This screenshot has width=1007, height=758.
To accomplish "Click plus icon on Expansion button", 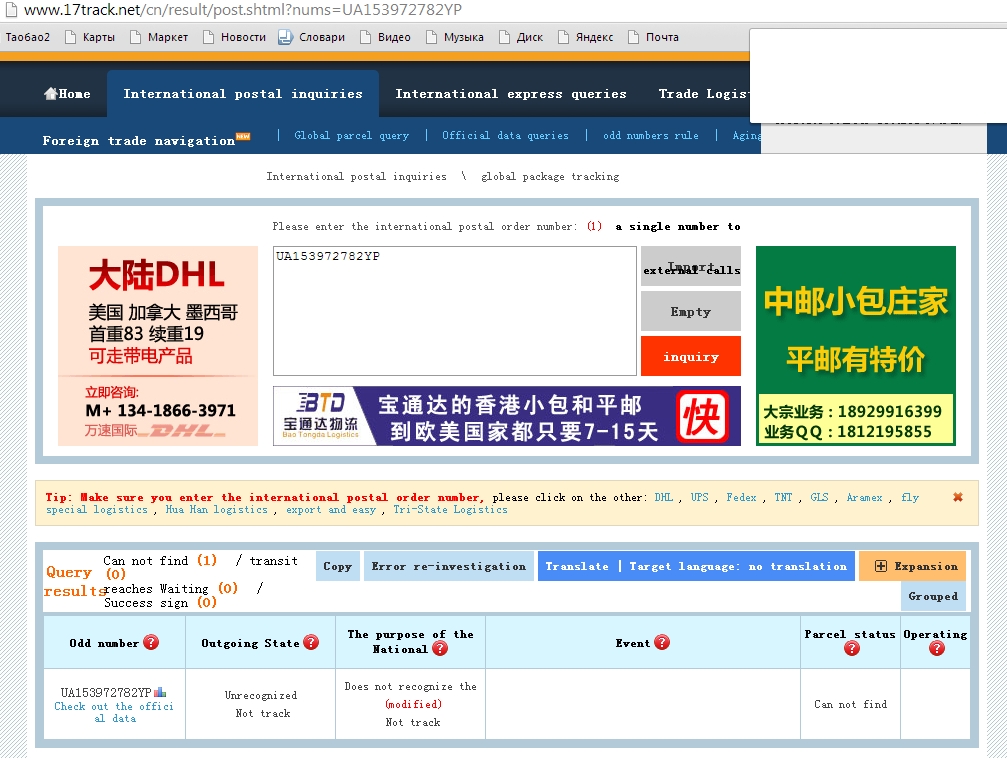I will [880, 566].
